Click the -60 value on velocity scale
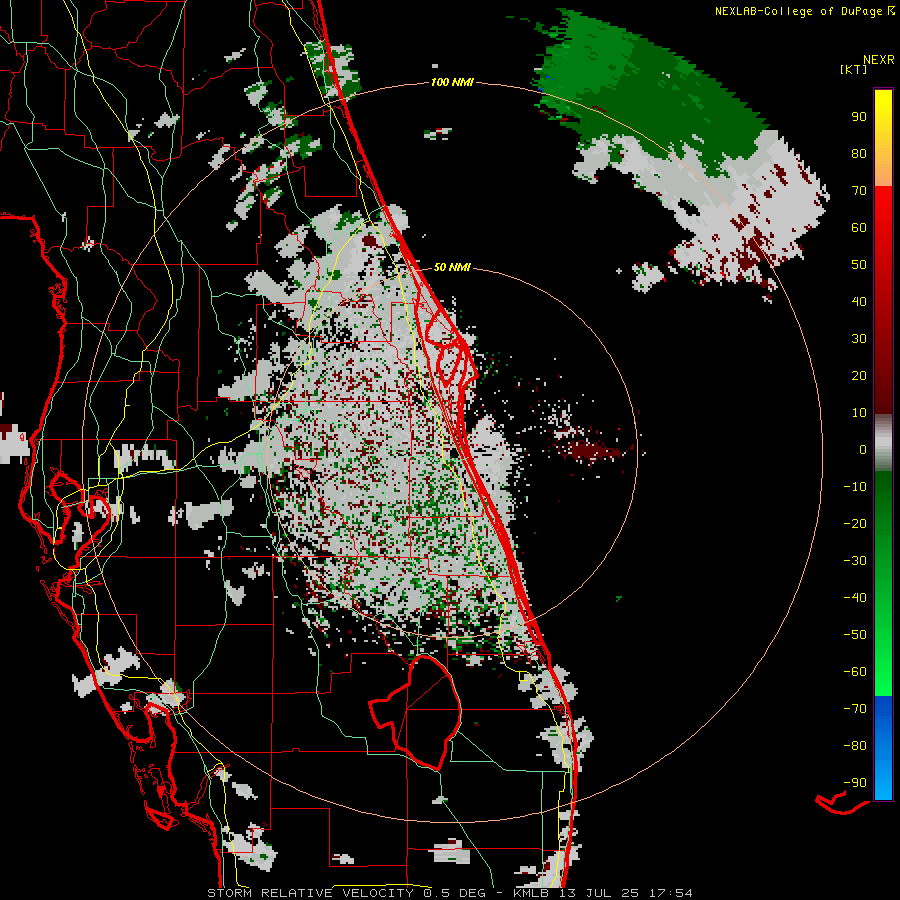 [x=855, y=672]
